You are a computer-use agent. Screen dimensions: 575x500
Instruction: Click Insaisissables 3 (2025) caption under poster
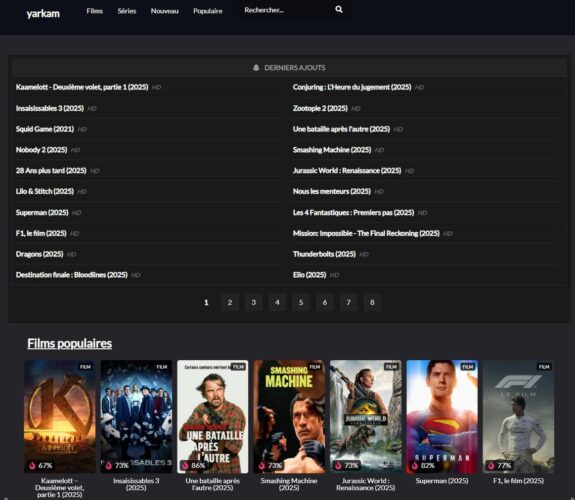136,484
